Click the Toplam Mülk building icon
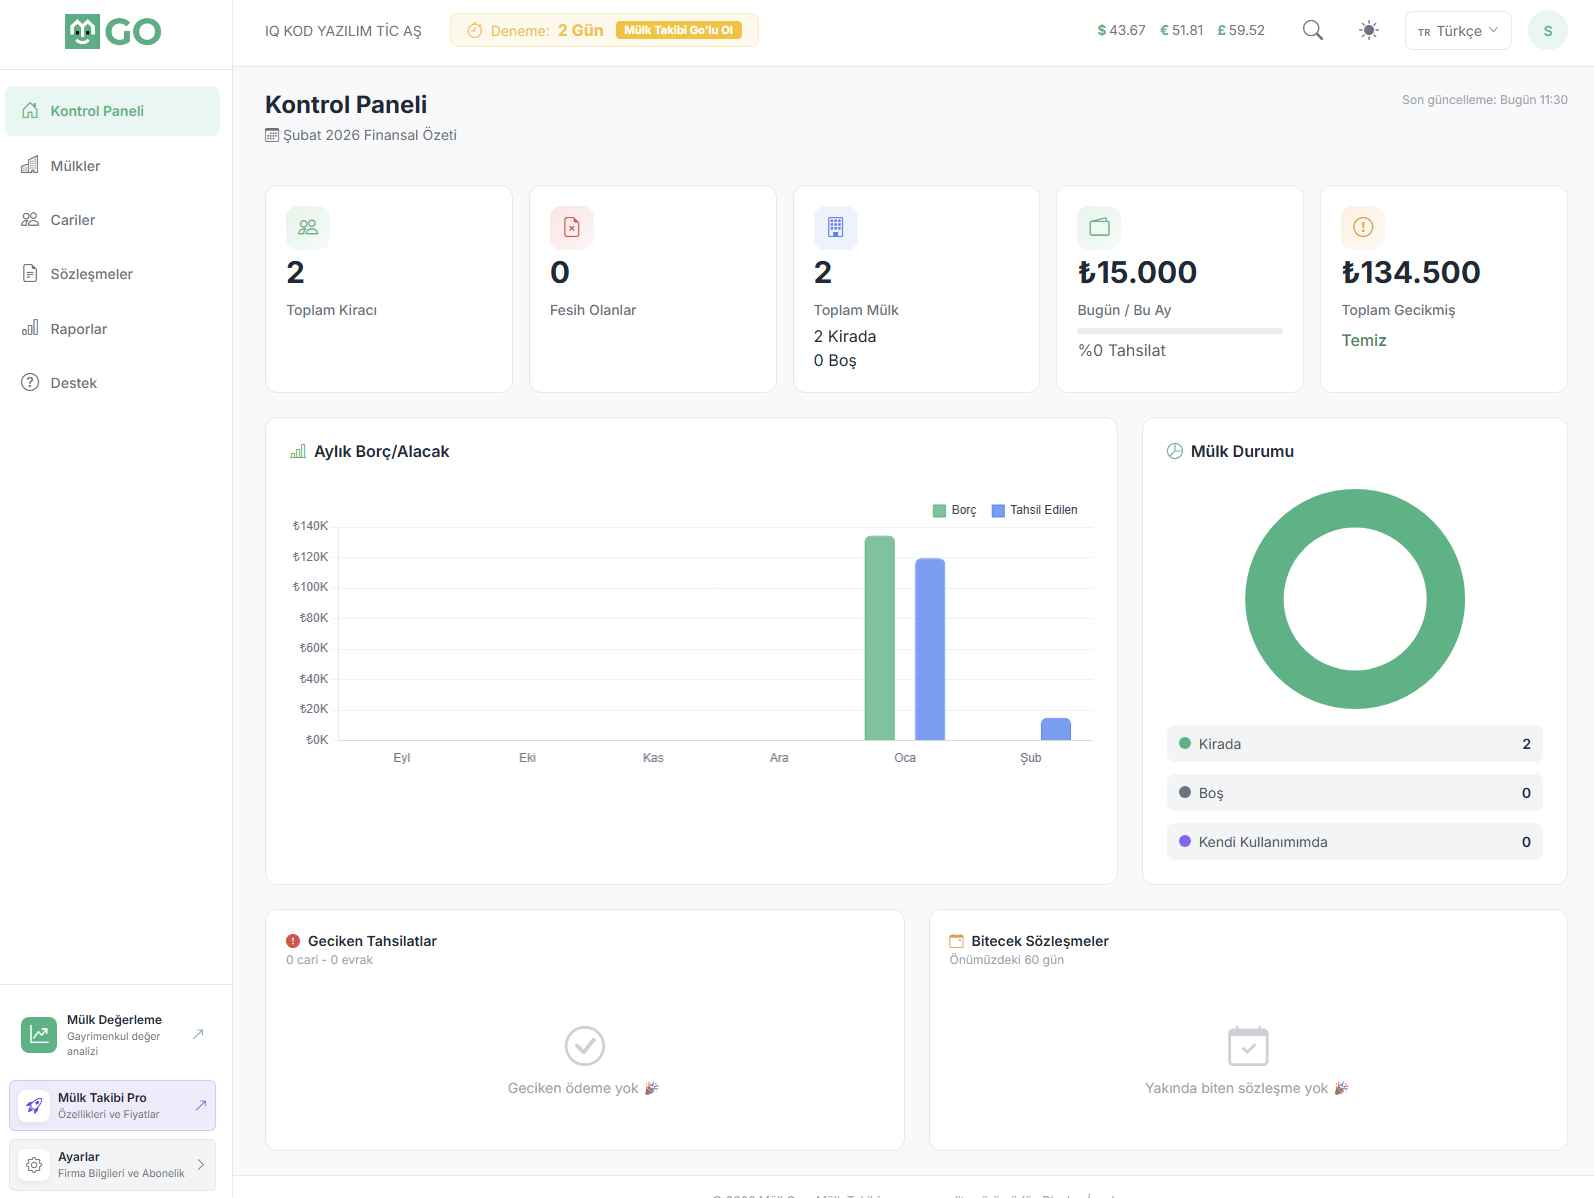Viewport: 1594px width, 1198px height. point(835,227)
